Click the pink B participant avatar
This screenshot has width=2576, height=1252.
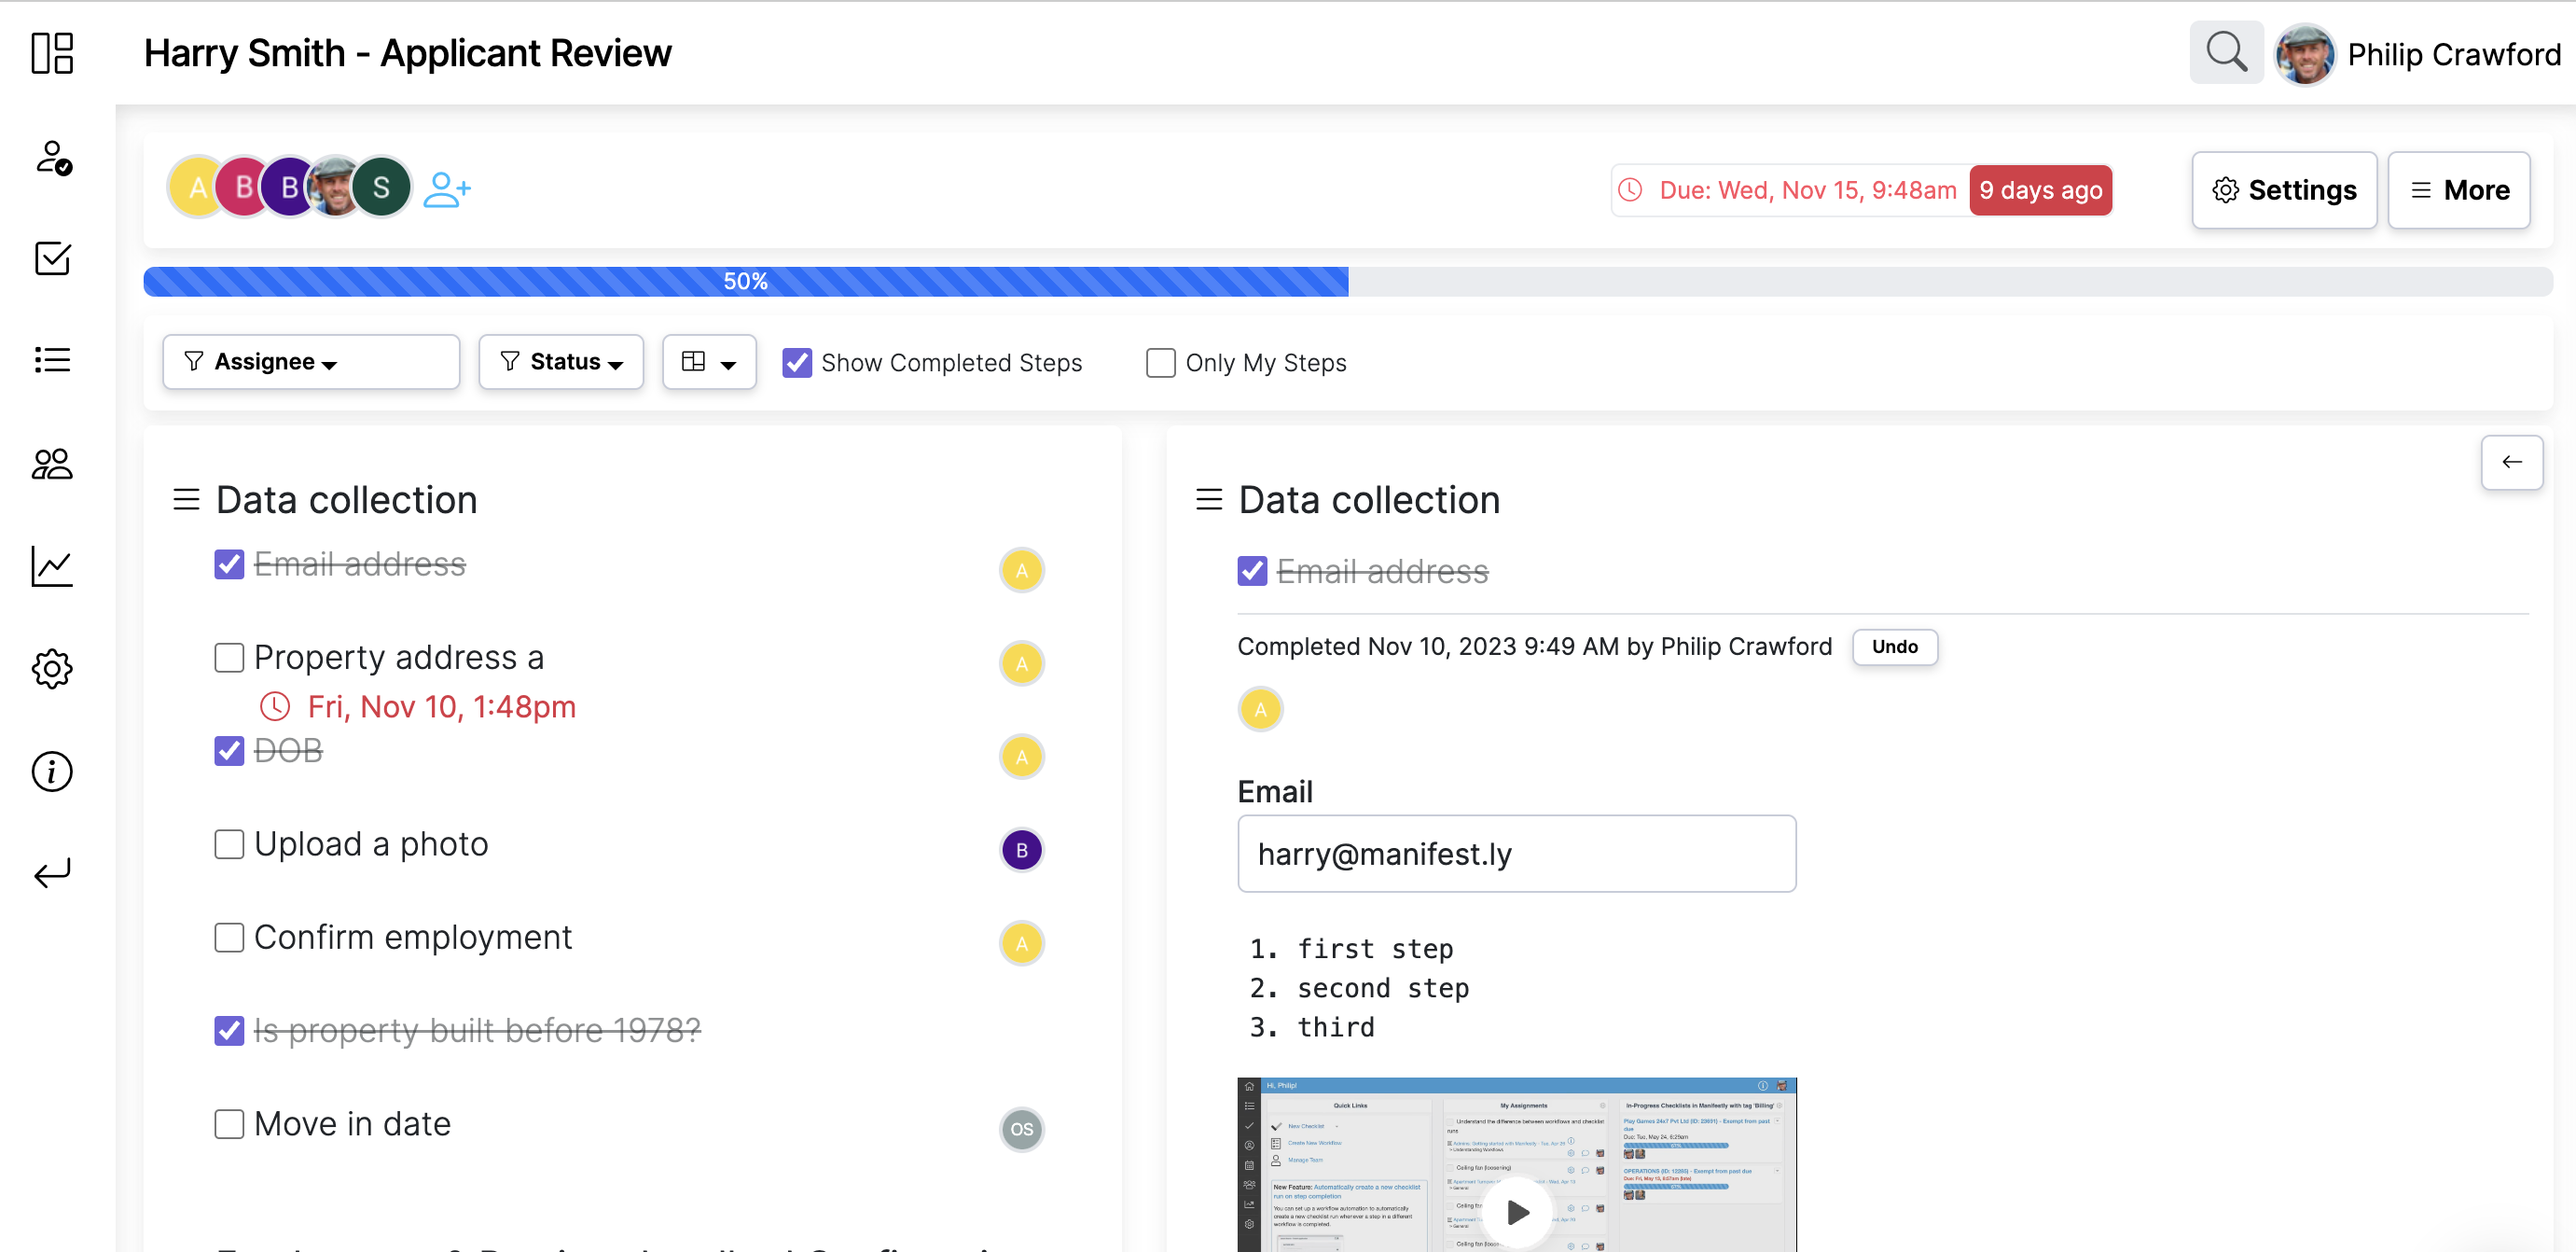point(242,187)
